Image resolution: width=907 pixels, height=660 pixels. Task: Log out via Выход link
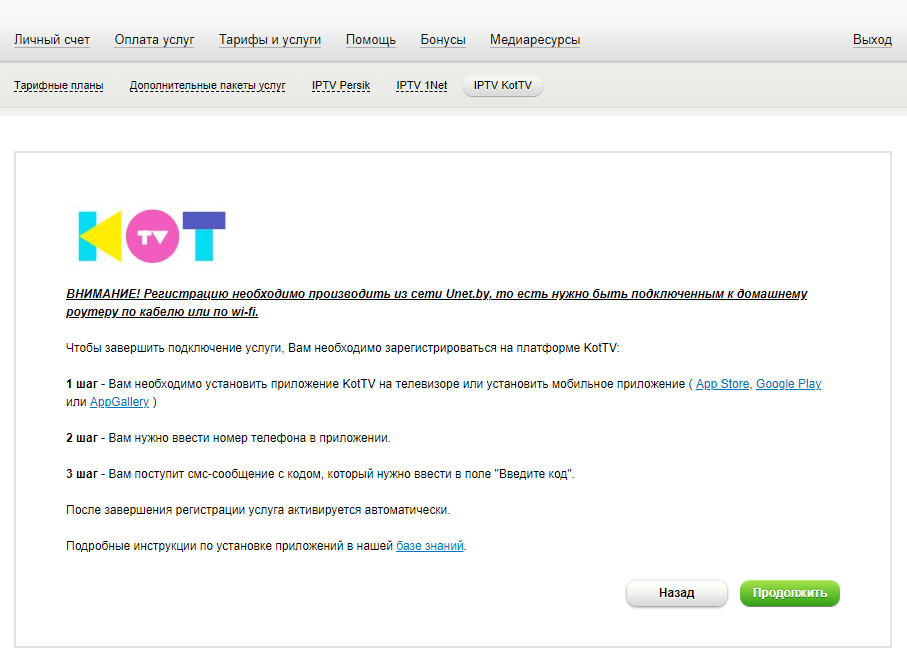pyautogui.click(x=872, y=40)
